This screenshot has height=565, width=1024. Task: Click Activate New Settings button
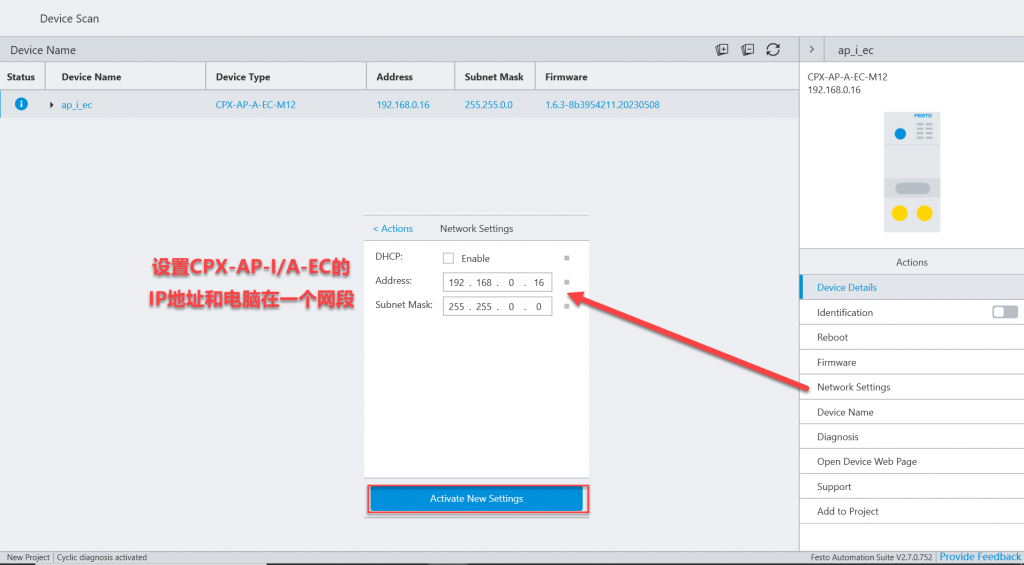click(477, 498)
